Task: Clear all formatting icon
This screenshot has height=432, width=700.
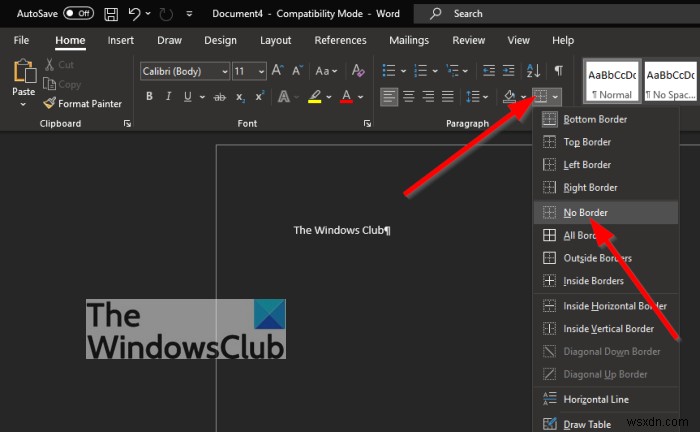Action: point(358,71)
